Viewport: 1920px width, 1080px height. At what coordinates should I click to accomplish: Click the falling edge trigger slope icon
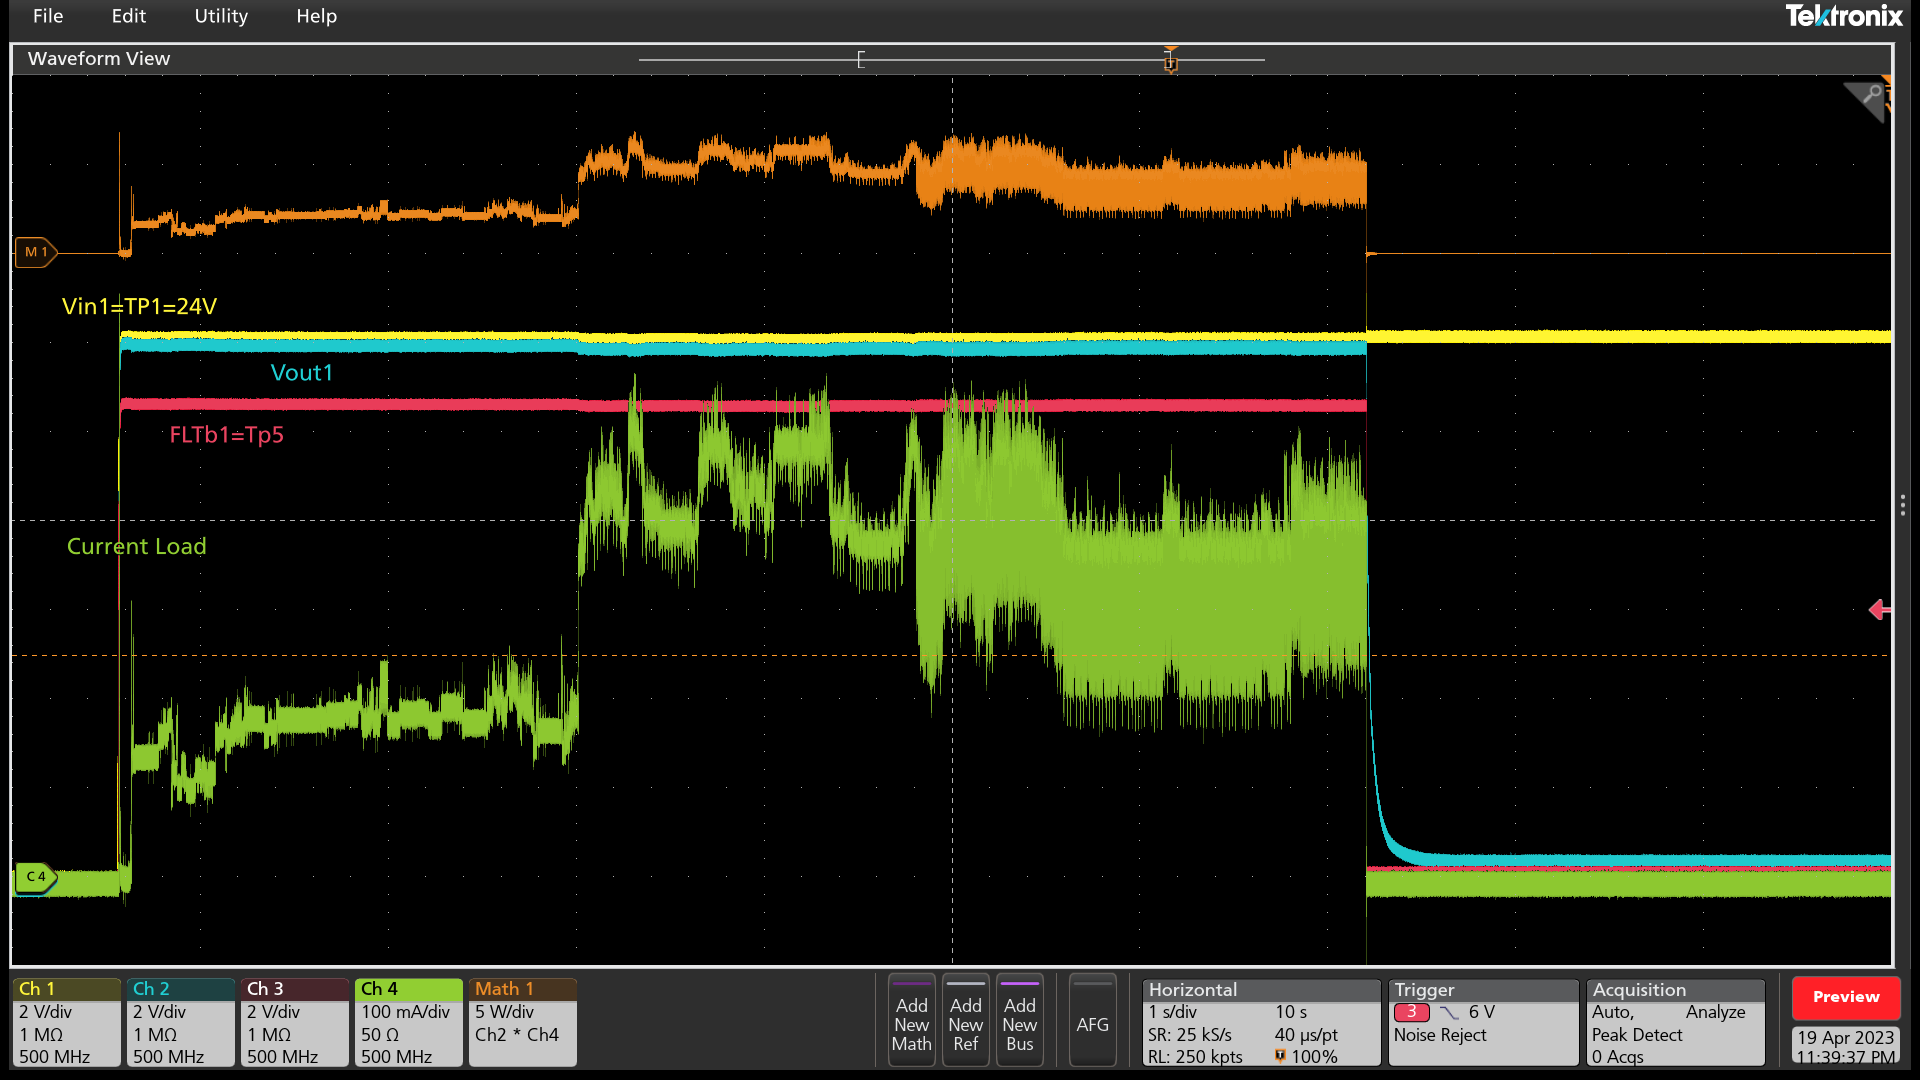pyautogui.click(x=1449, y=1012)
